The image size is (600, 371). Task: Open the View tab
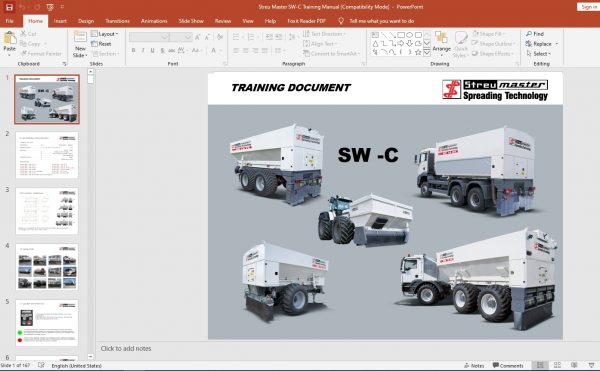tap(248, 21)
